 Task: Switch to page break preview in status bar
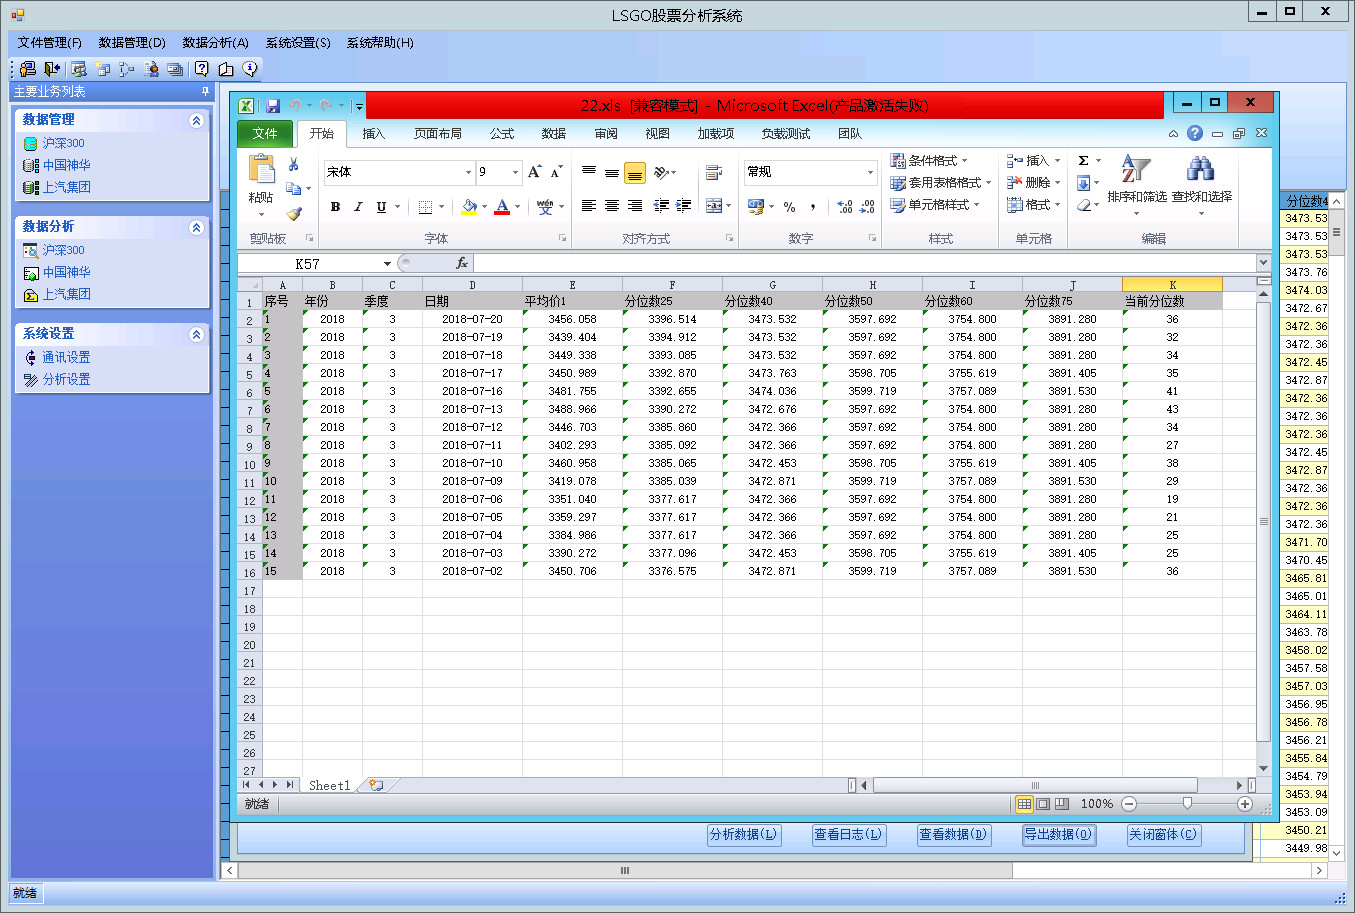pyautogui.click(x=1062, y=804)
